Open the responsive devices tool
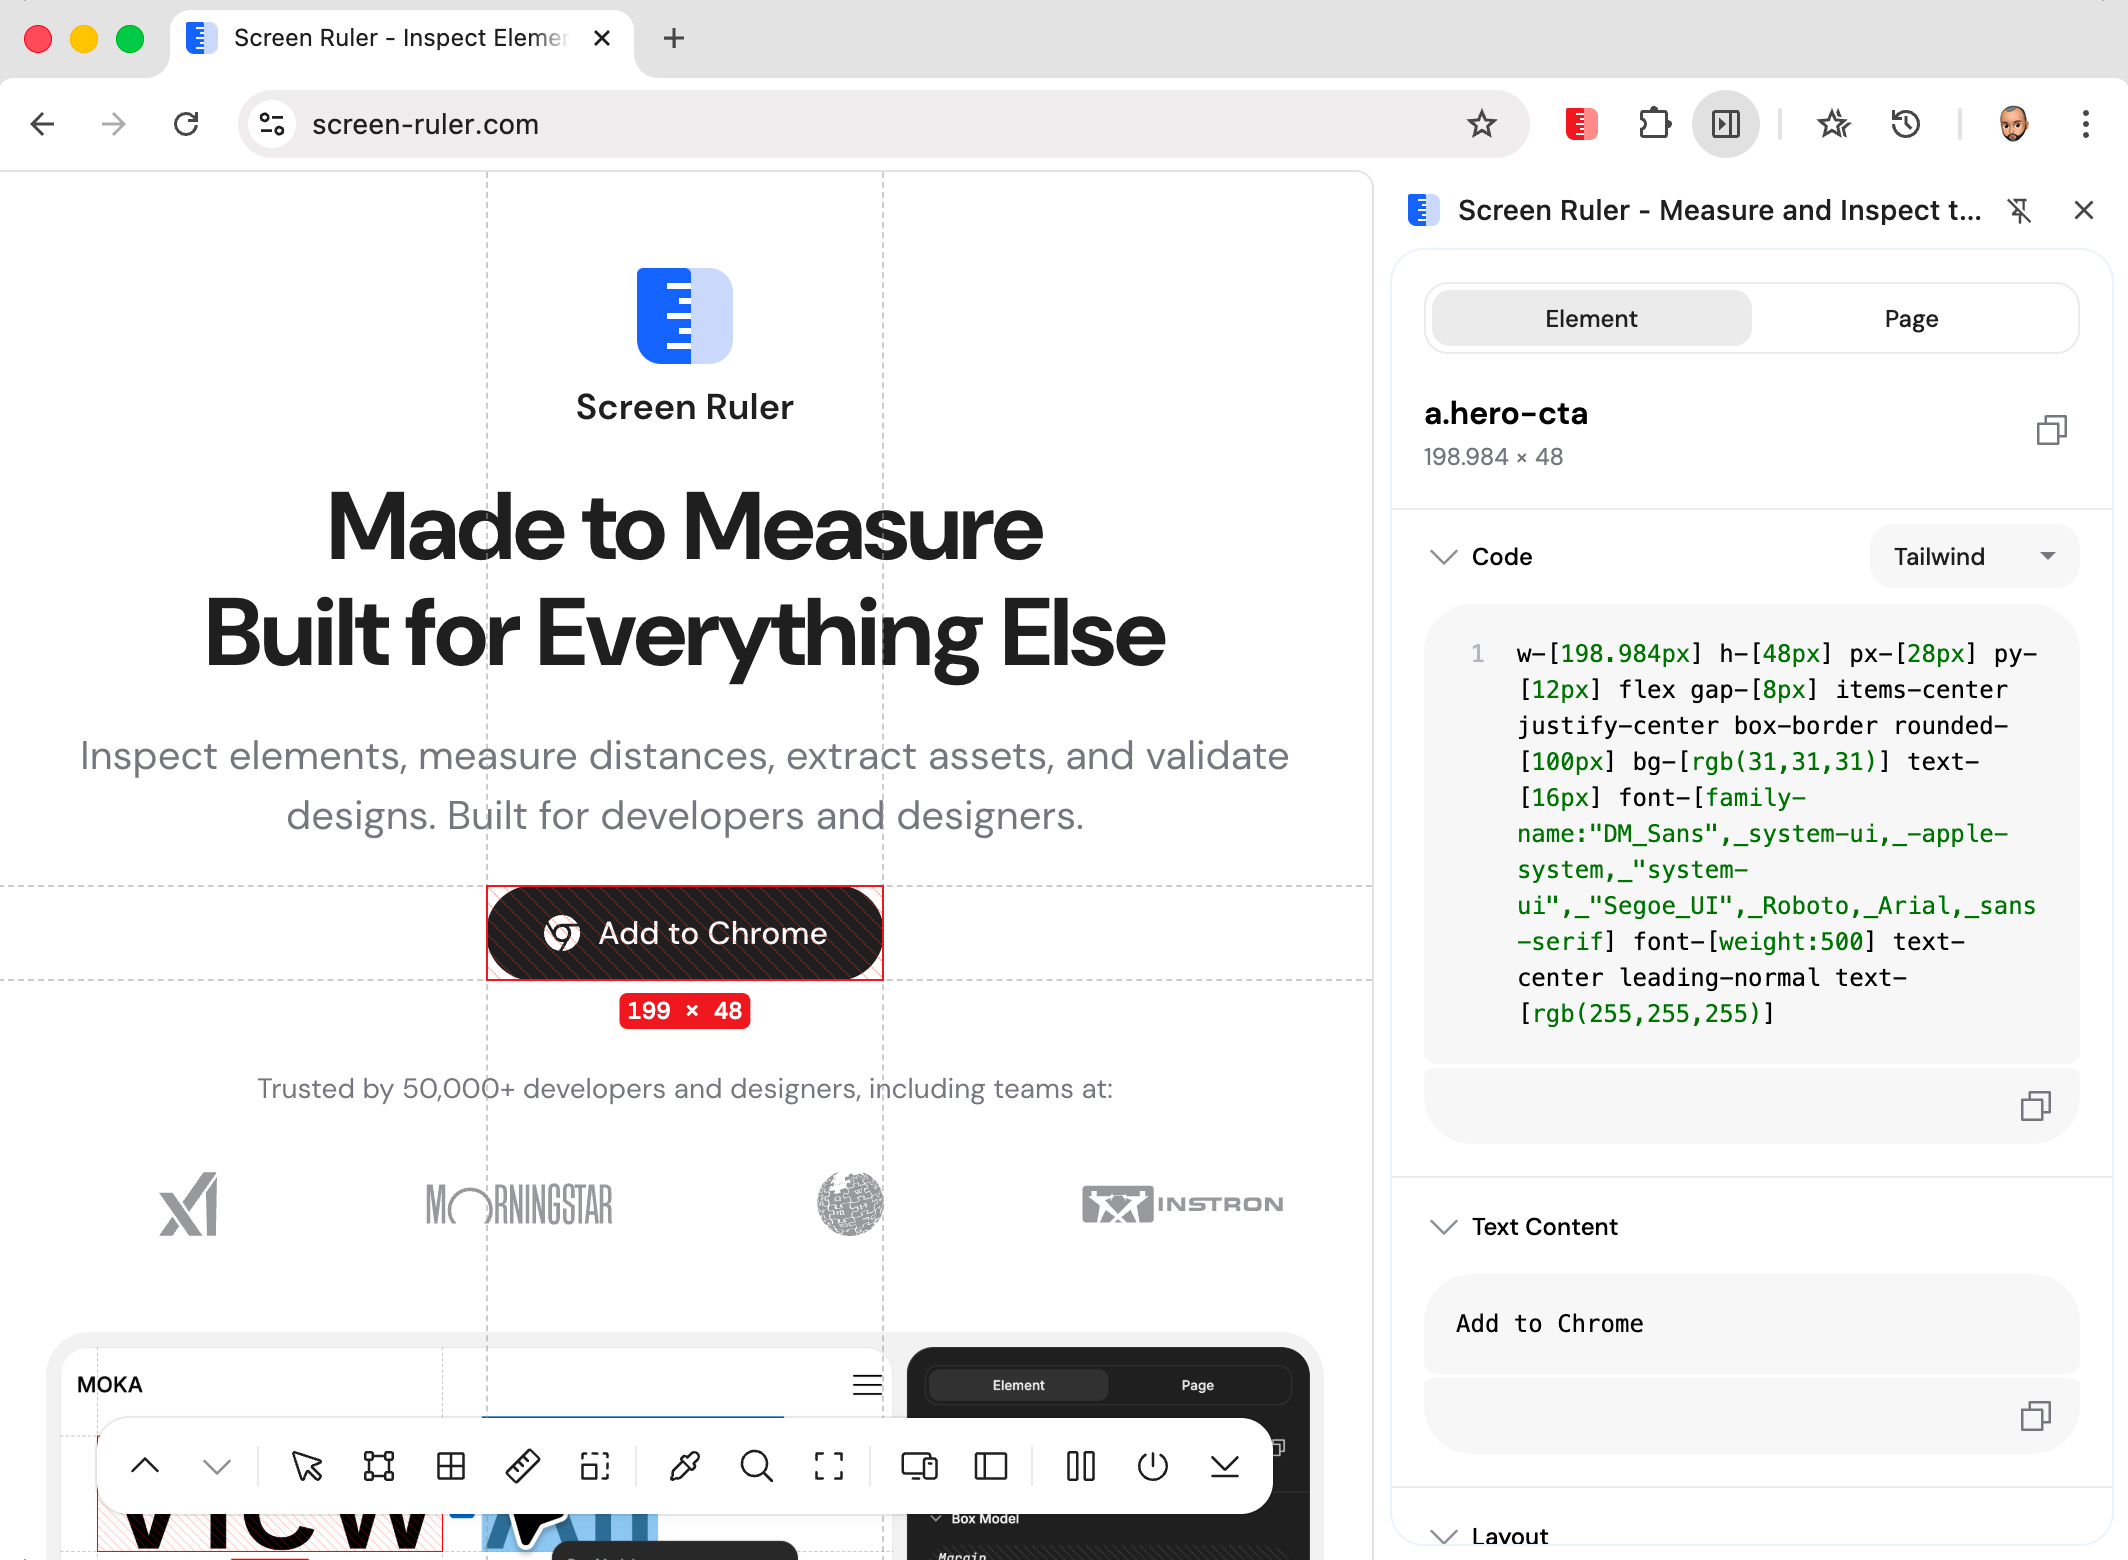The image size is (2128, 1560). [x=919, y=1466]
